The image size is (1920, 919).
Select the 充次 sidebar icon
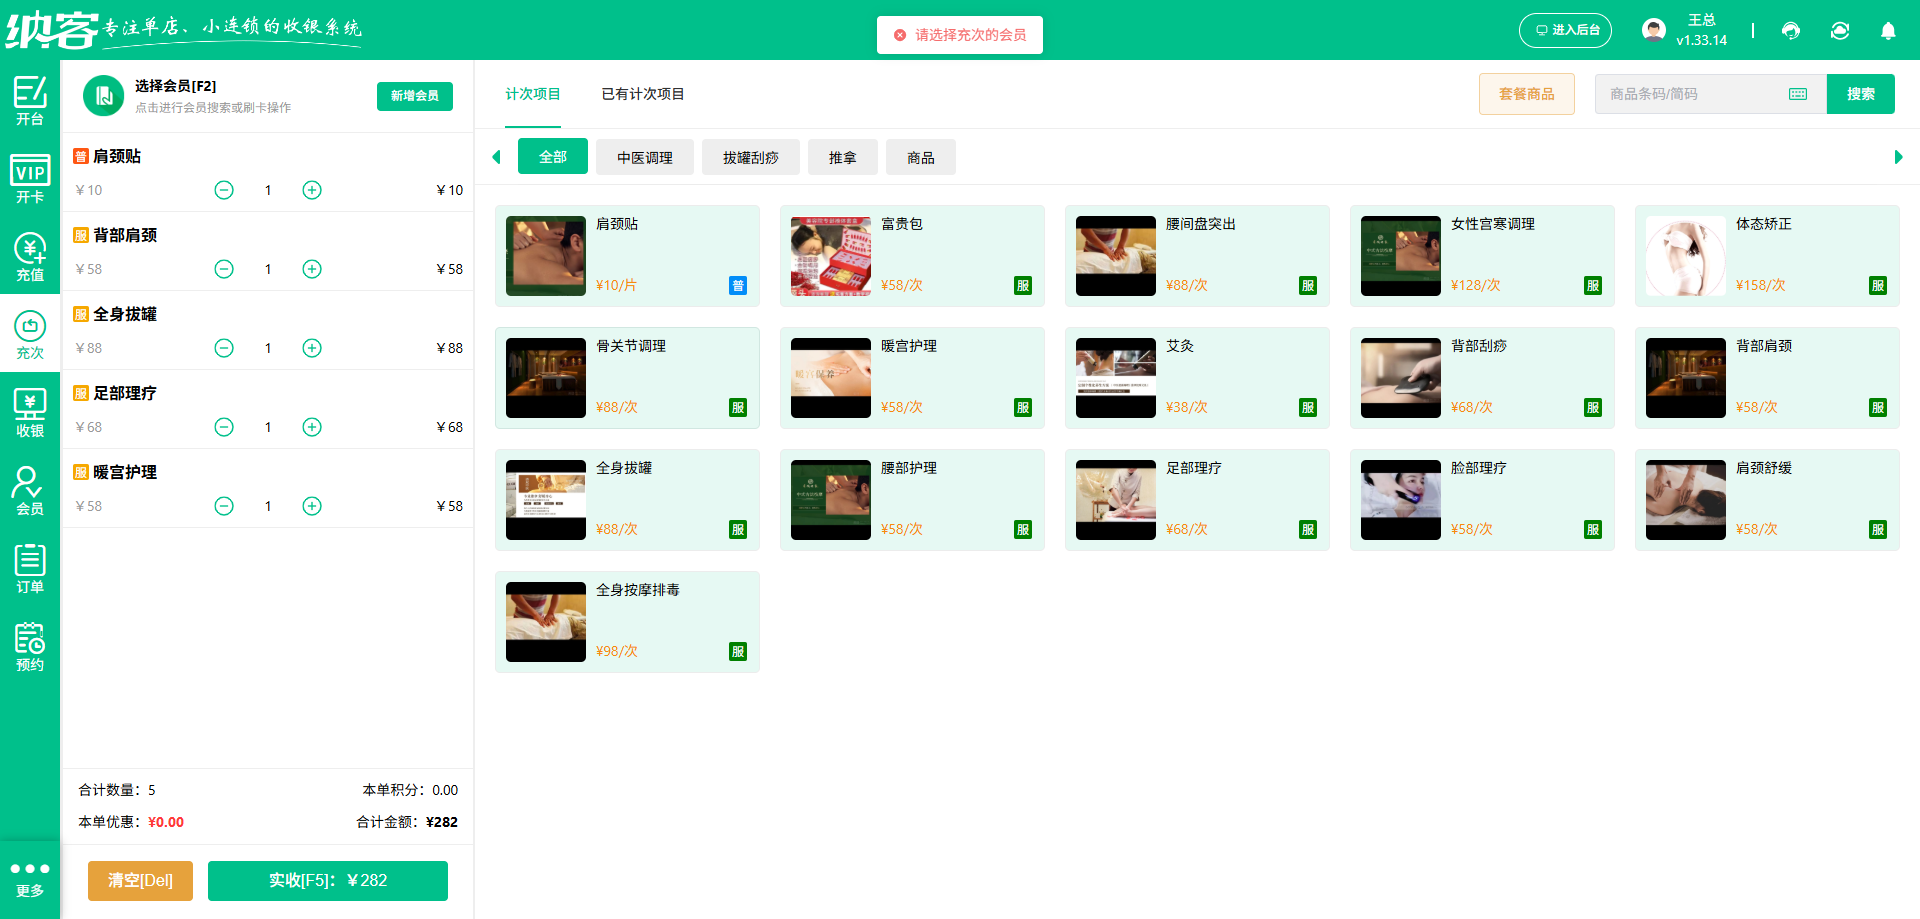[x=29, y=336]
